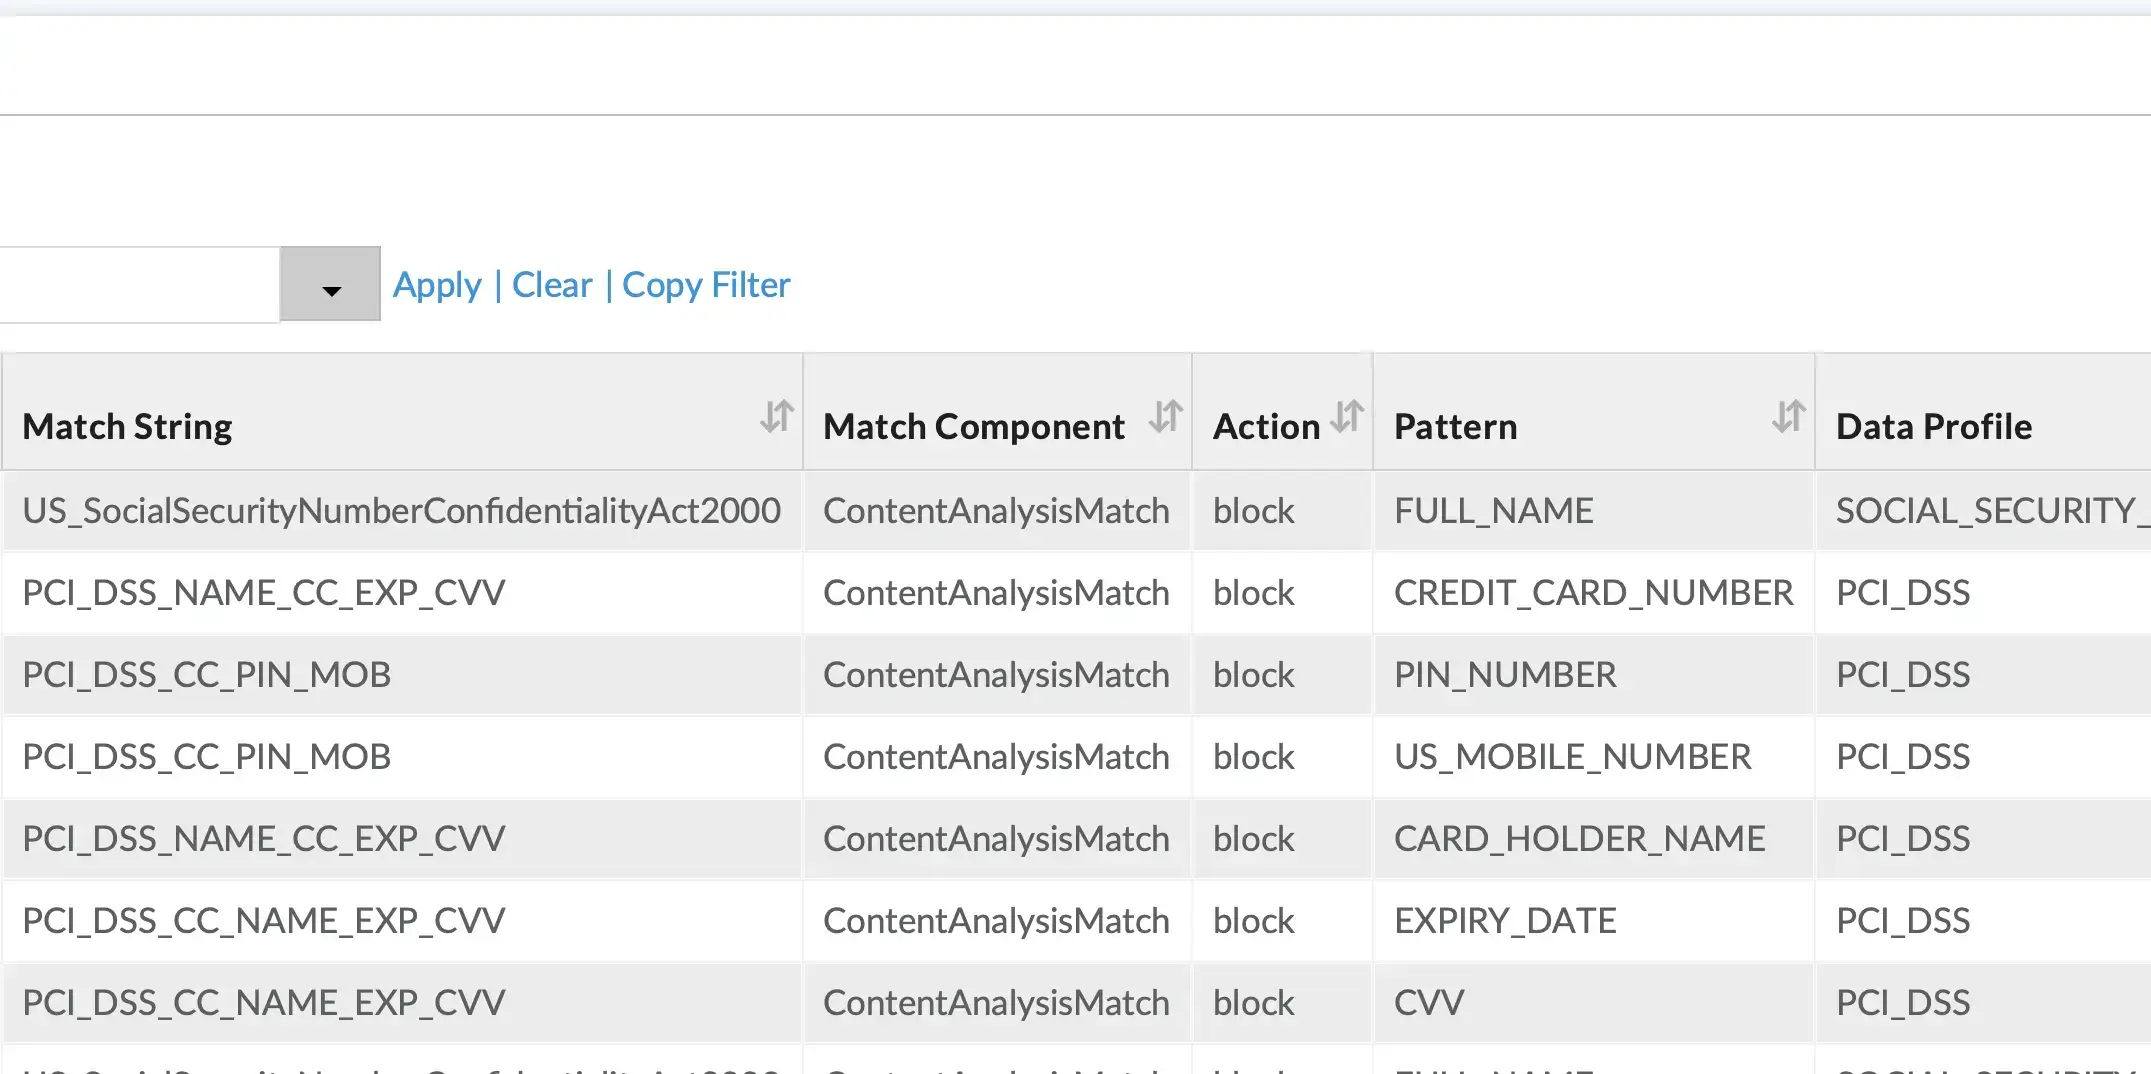Click the SOCIAL_SECURITY data profile cell

tap(1985, 511)
